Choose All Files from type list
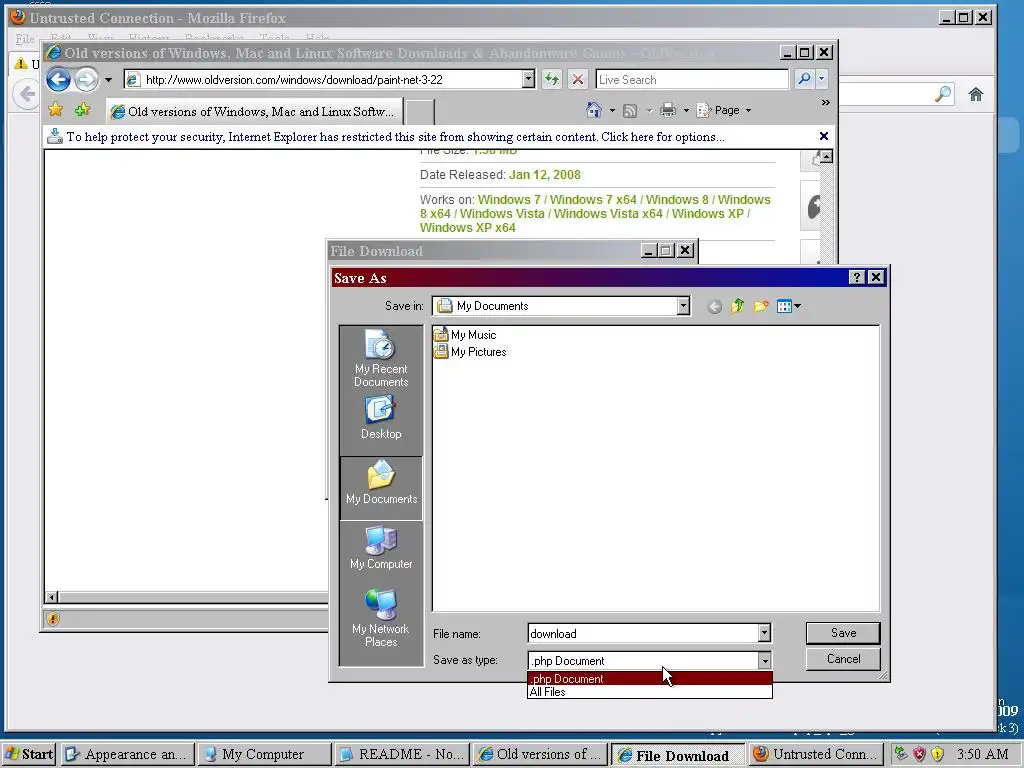 click(x=650, y=692)
